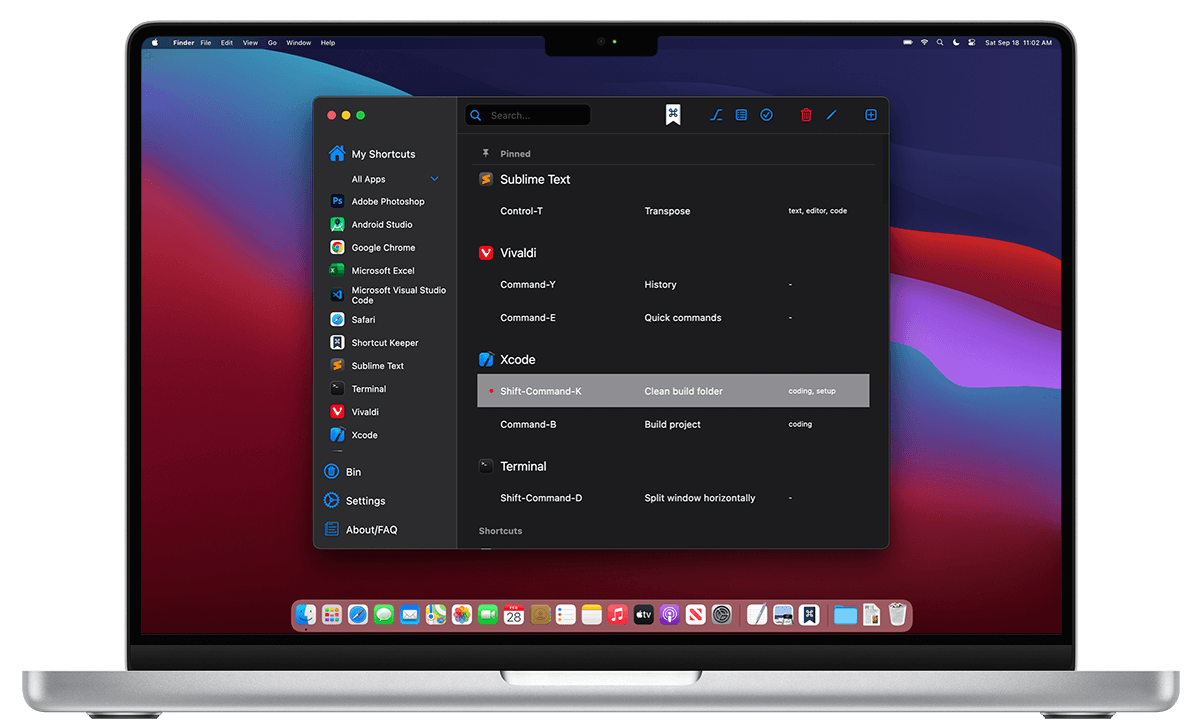Click the Shortcut Keeper bookmark icon in toolbar
The height and width of the screenshot is (725, 1200).
673,115
